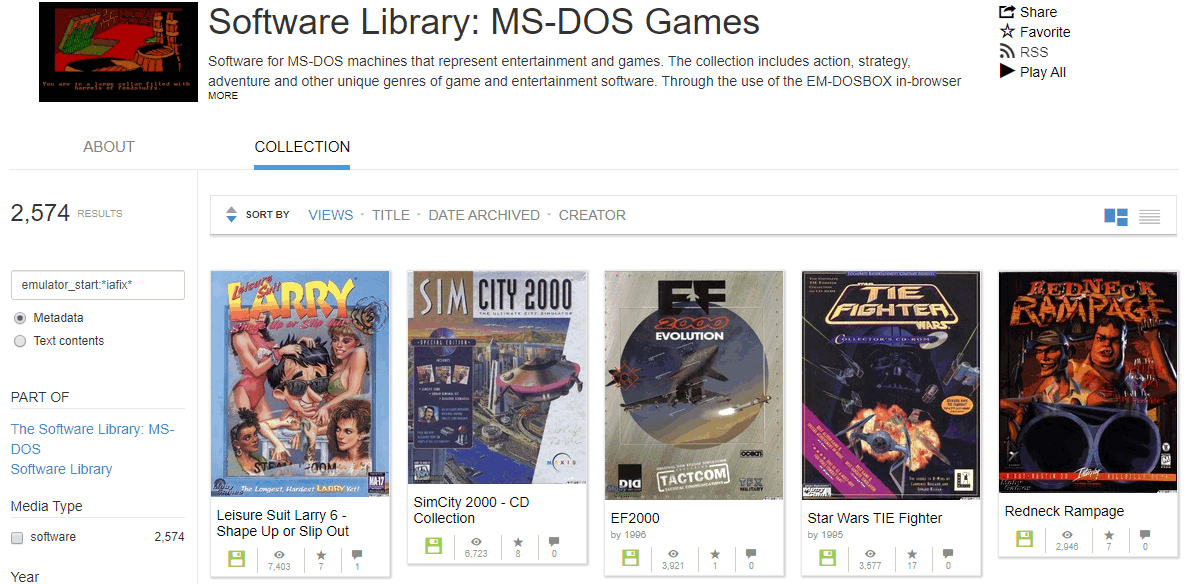Check the software media type checkbox
The width and height of the screenshot is (1189, 584).
tap(17, 537)
